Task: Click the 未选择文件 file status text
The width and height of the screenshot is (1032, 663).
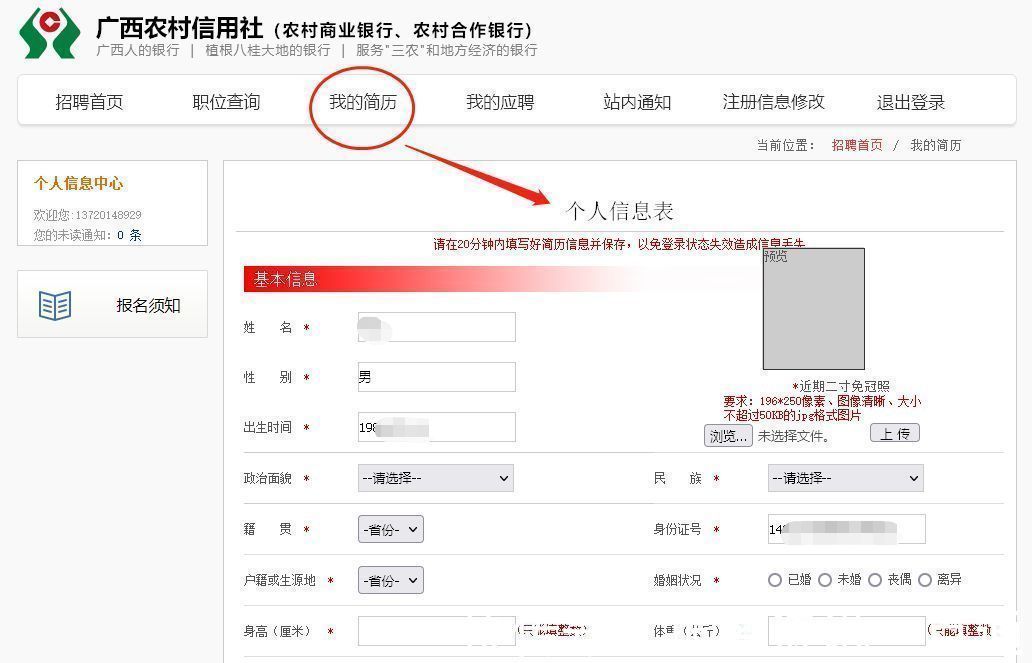Action: pyautogui.click(x=794, y=436)
